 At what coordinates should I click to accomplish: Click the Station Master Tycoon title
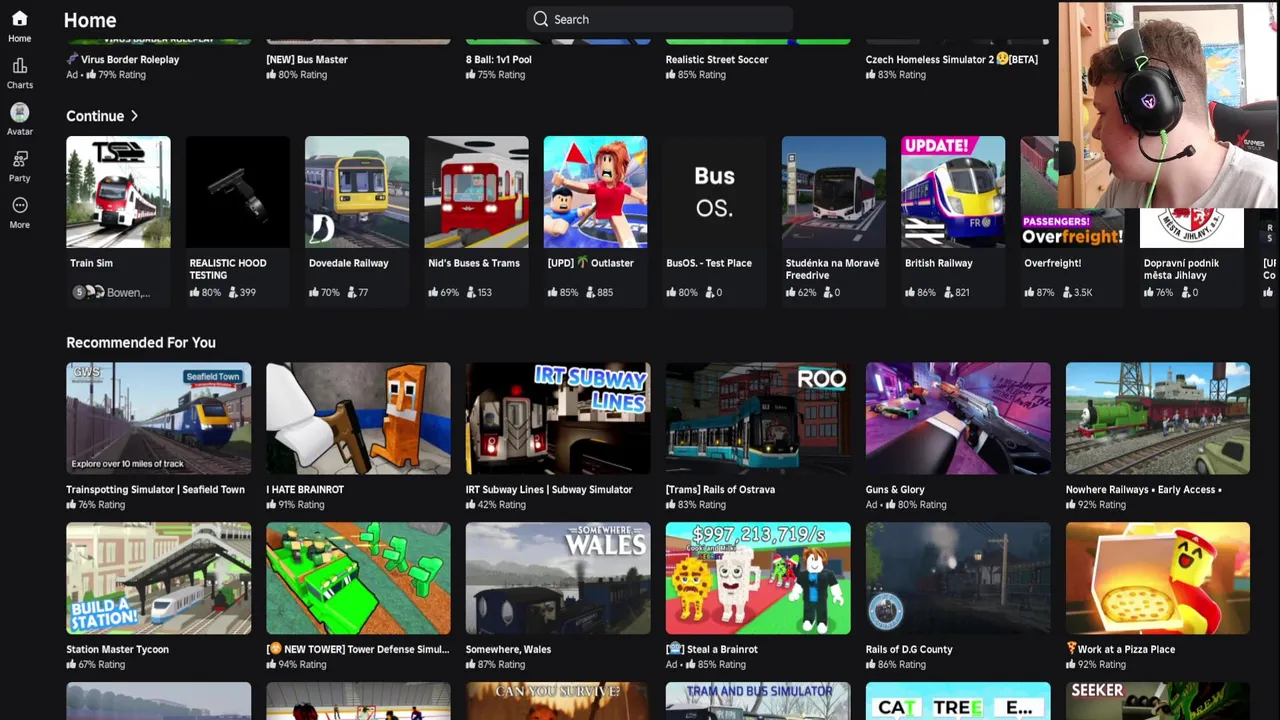[117, 649]
